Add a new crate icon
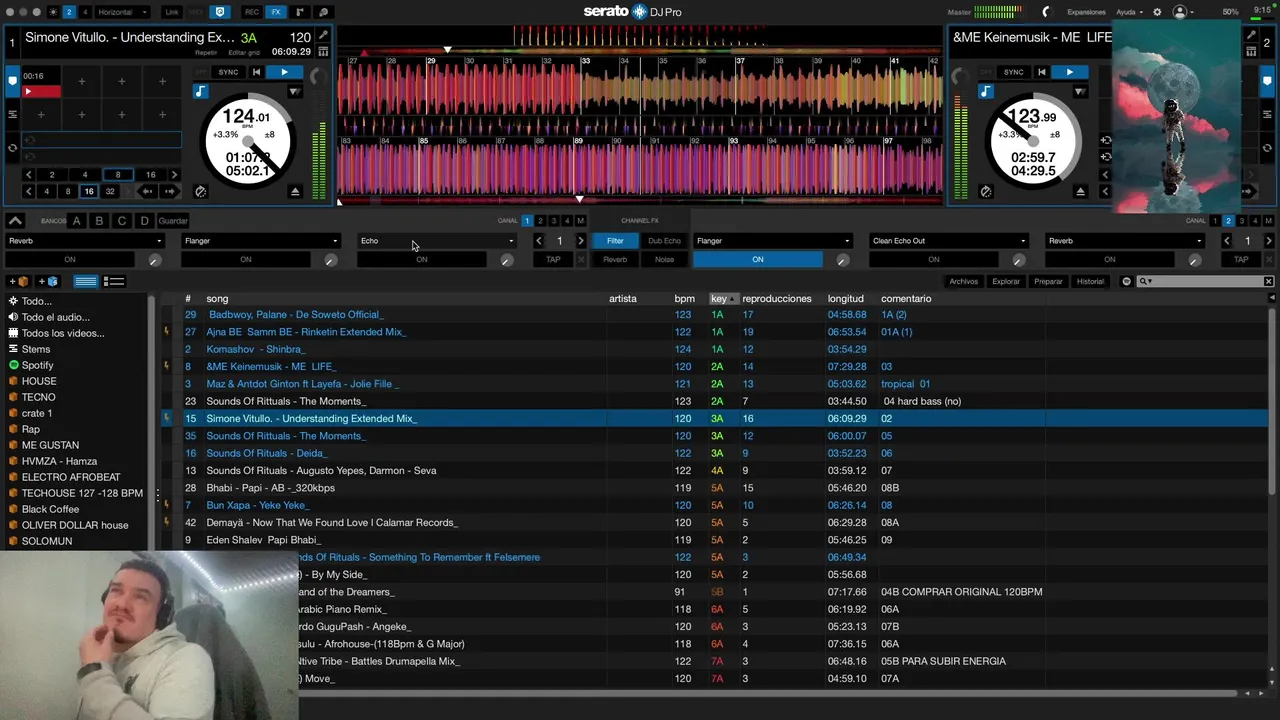This screenshot has width=1280, height=720. point(20,281)
